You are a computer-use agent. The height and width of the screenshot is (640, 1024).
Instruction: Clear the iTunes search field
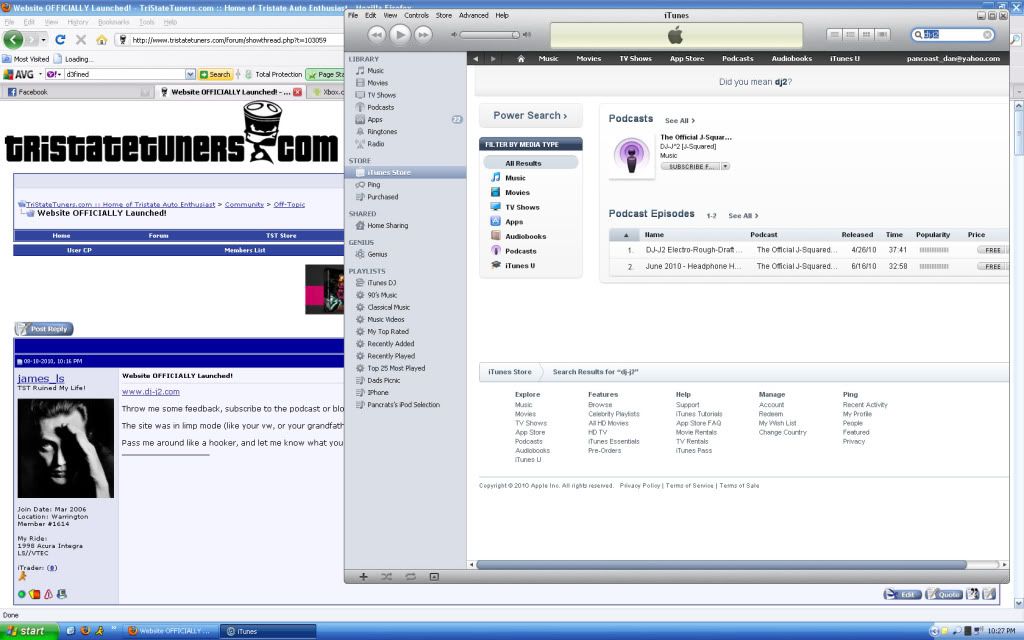[x=987, y=35]
